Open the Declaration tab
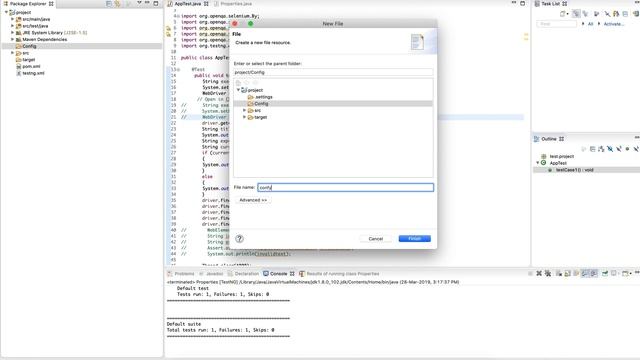The image size is (640, 360). click(243, 273)
